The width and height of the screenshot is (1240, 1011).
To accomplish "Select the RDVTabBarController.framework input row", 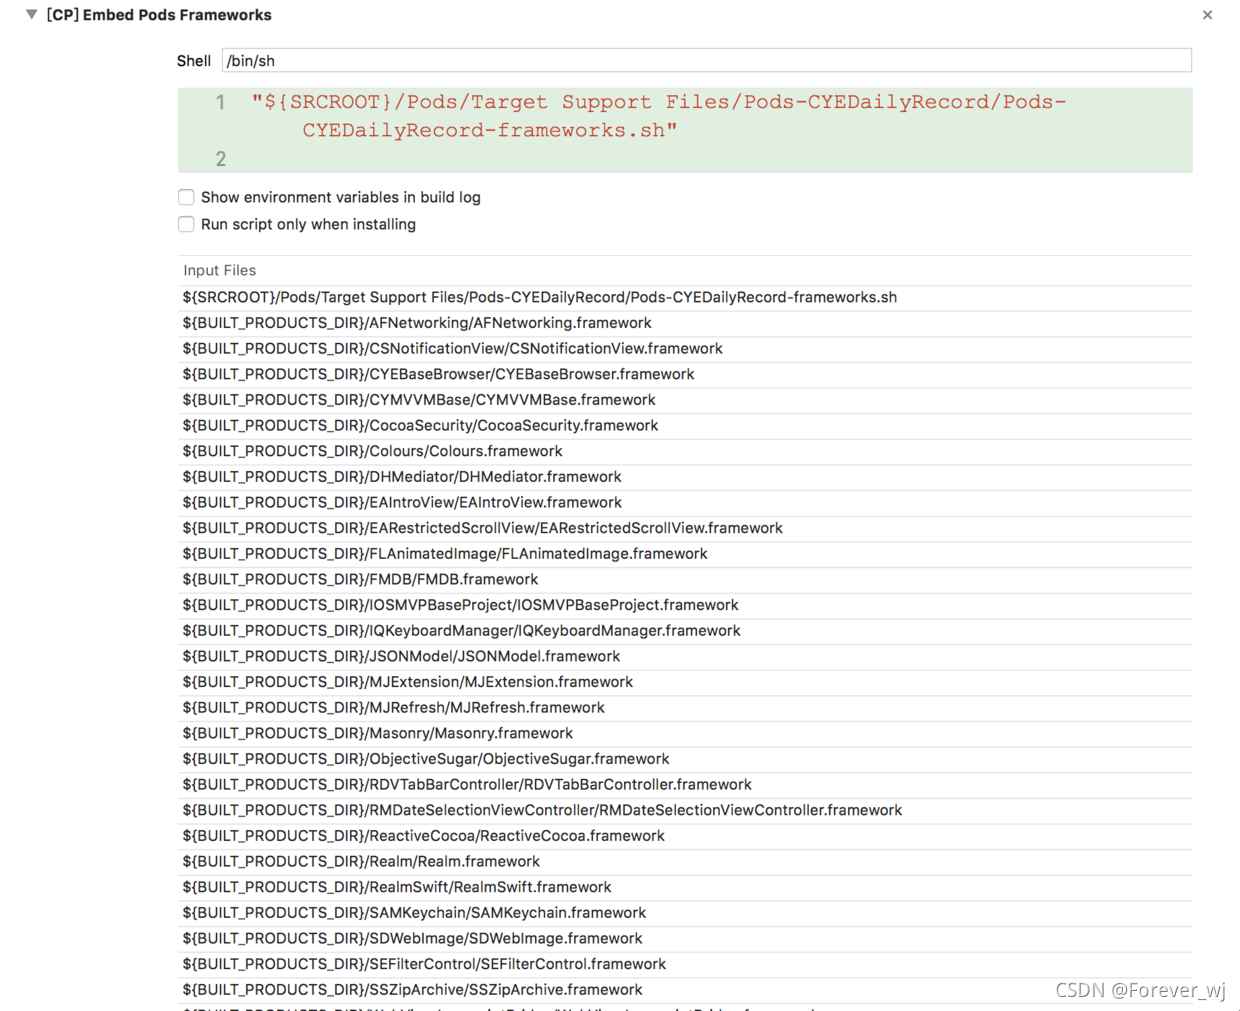I will tap(685, 785).
